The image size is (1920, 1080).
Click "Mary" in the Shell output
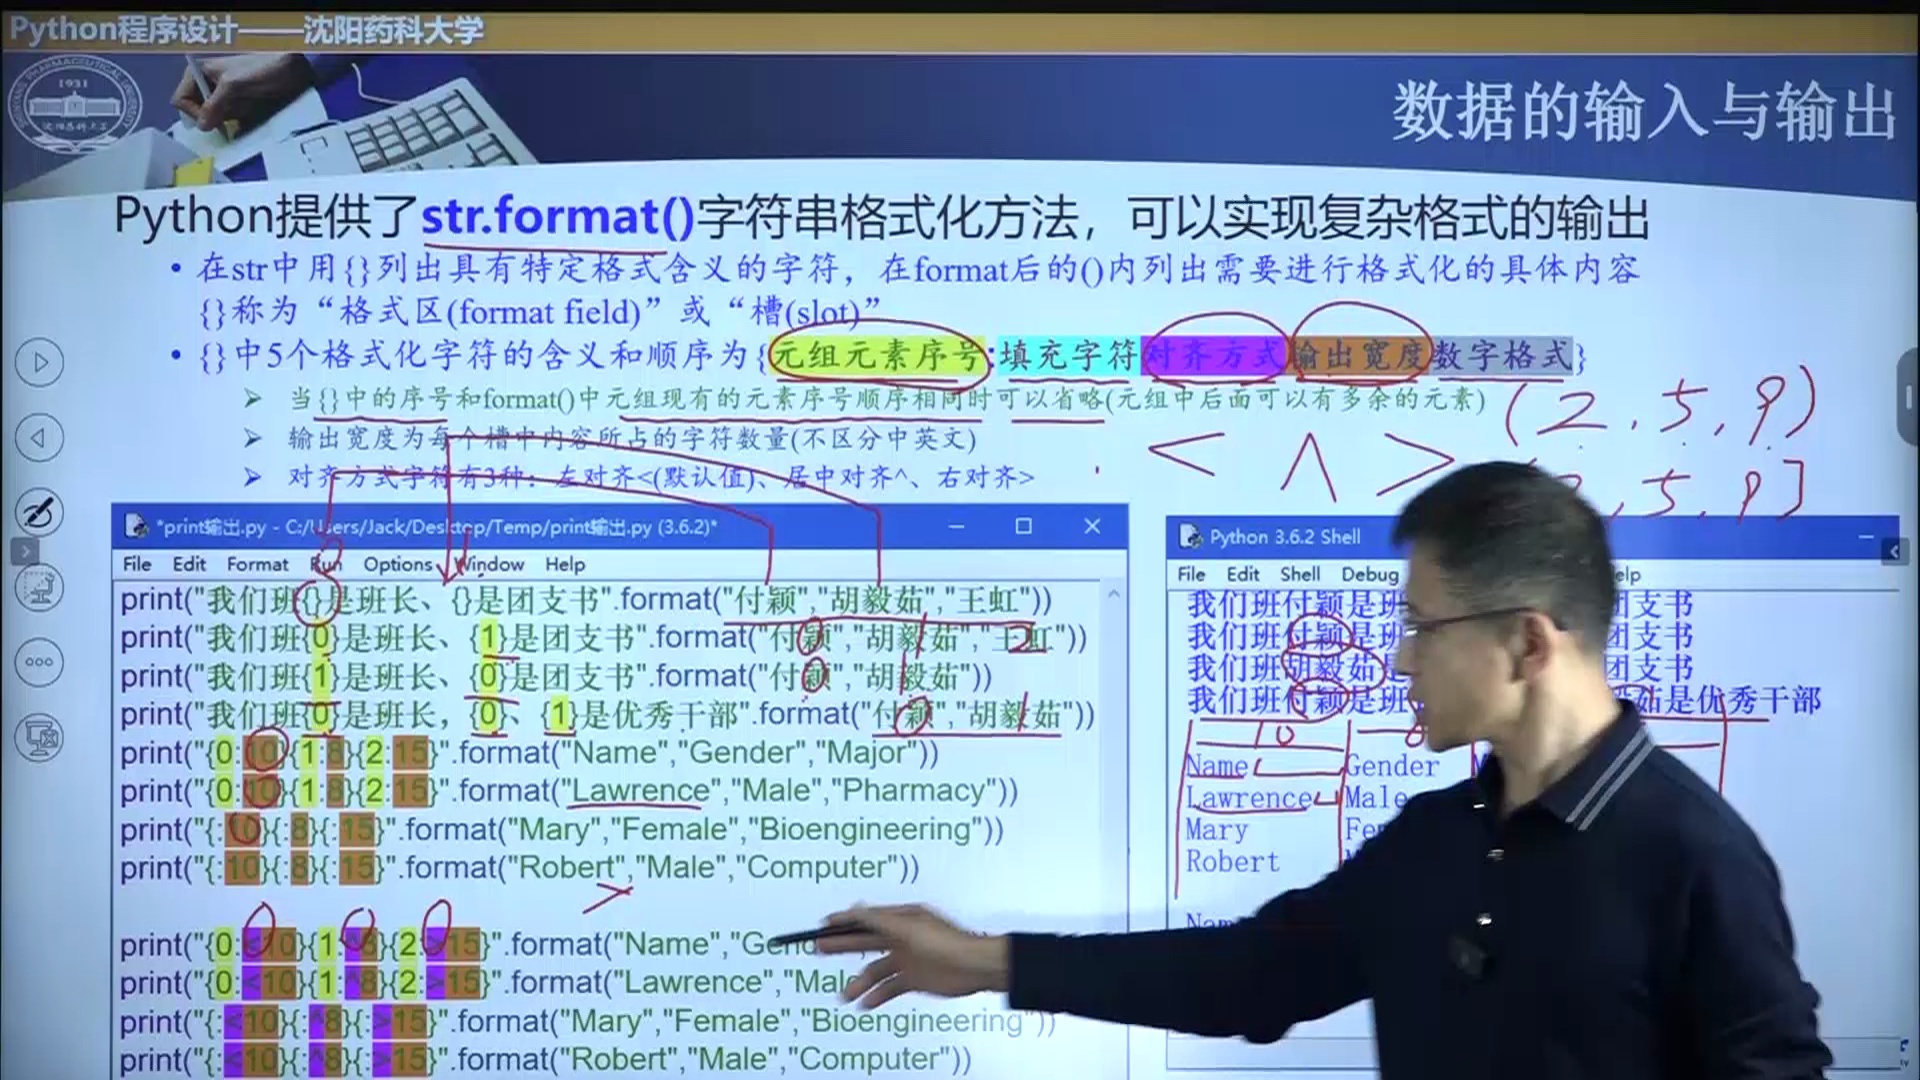coord(1217,830)
